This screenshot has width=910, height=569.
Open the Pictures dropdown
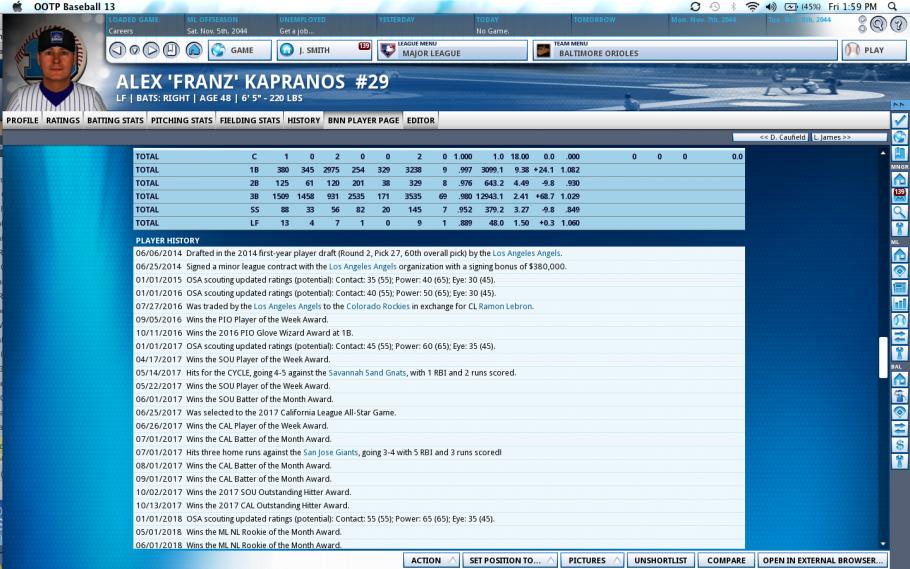click(592, 560)
